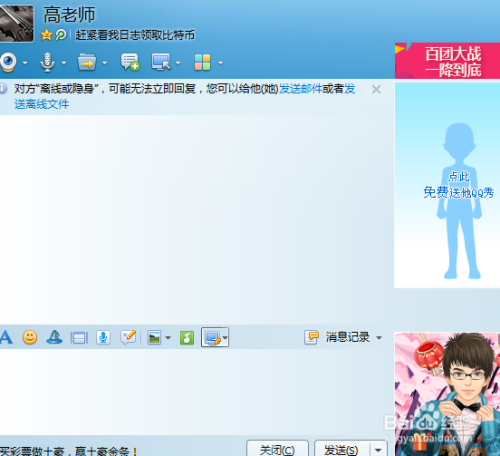Screen dimensions: 500x456
Task: Click signature text 赶紧看我日志领取比特币
Action: pyautogui.click(x=135, y=35)
